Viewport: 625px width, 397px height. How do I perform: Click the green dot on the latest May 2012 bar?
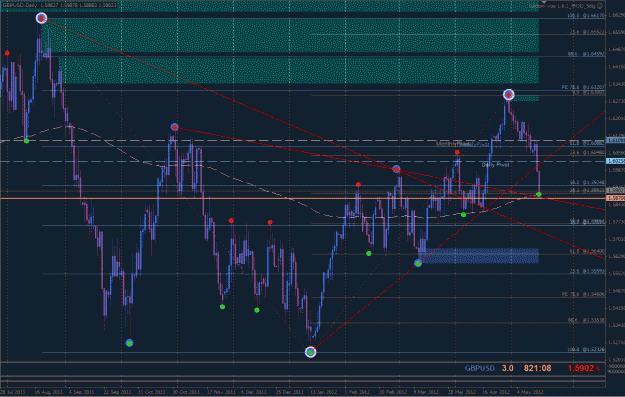click(539, 195)
